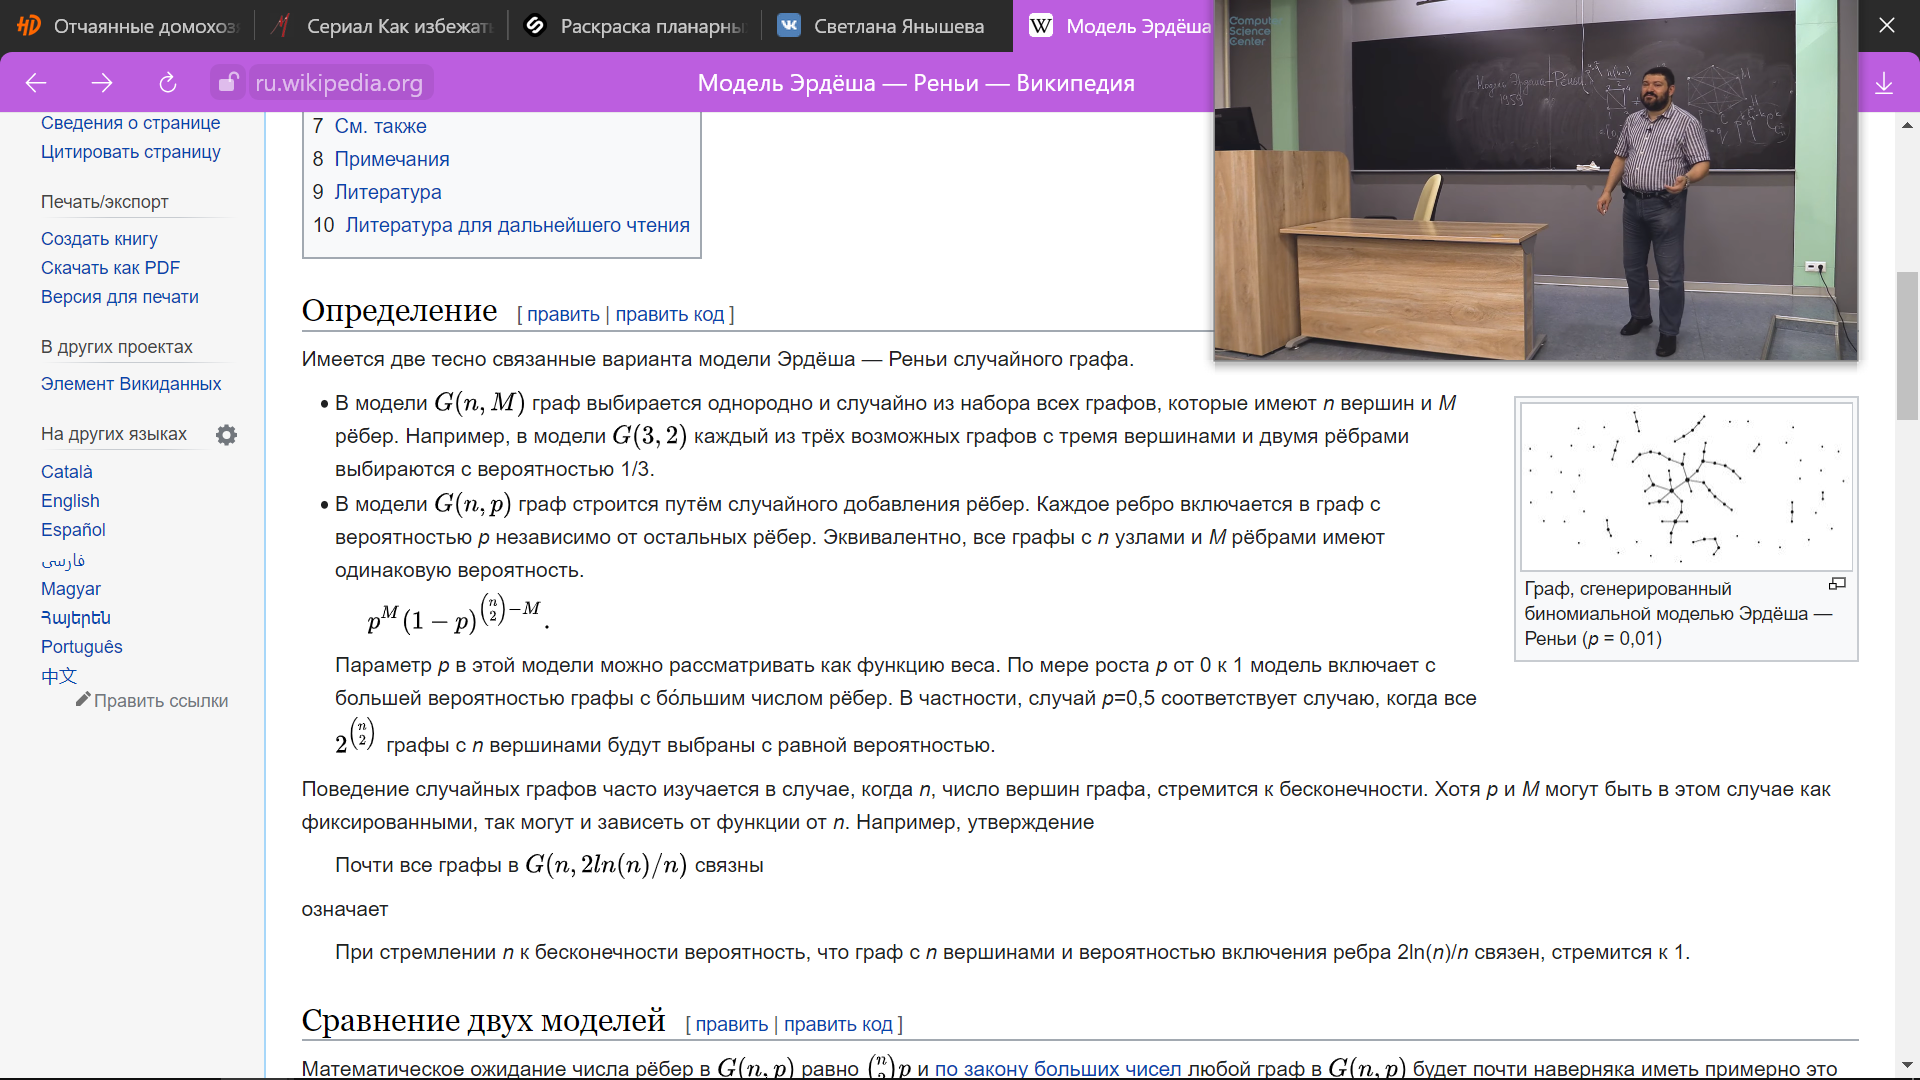This screenshot has width=1920, height=1080.
Task: Jump to Примечания in contents
Action: [391, 159]
